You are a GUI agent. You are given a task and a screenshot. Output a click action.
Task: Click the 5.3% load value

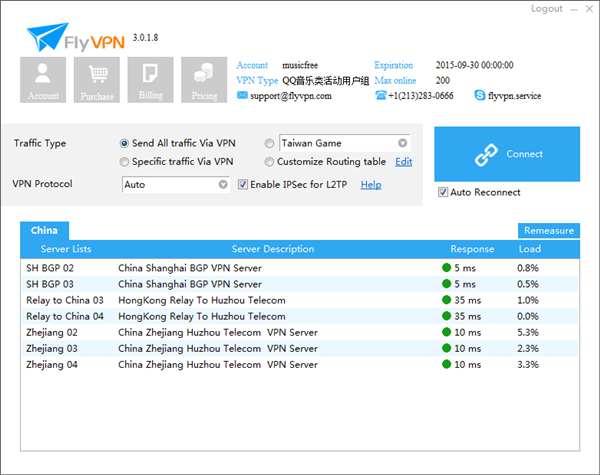click(x=528, y=332)
